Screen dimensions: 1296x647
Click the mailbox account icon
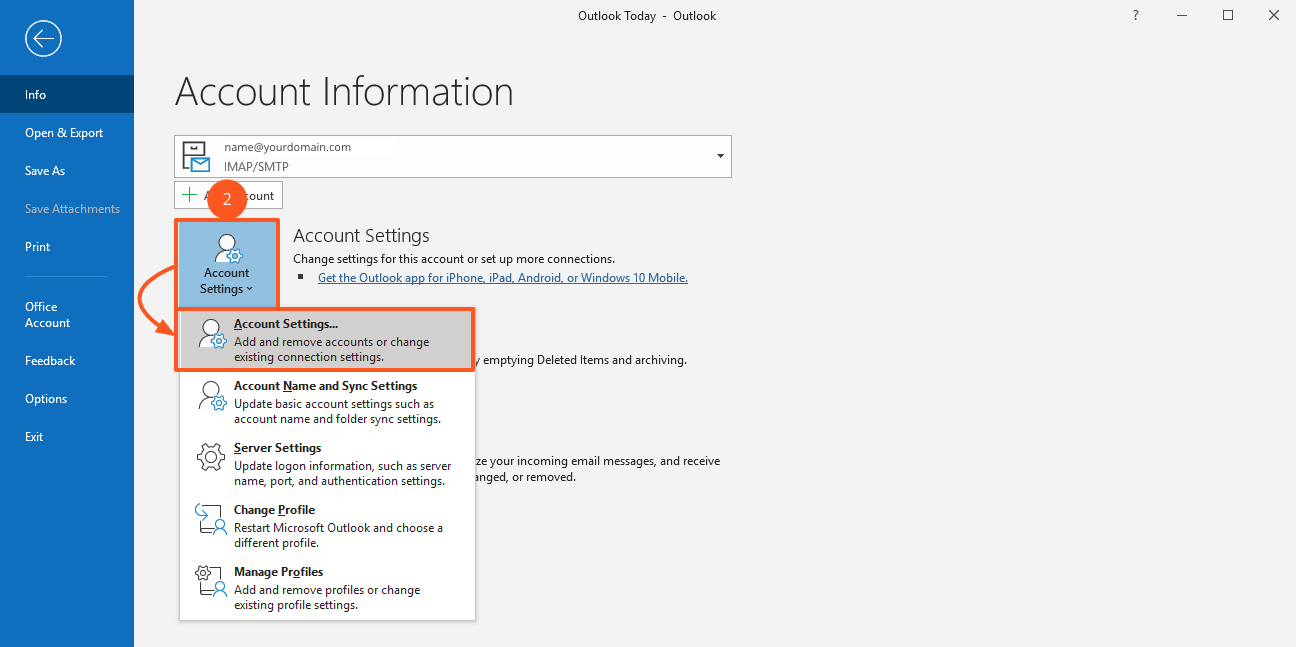pyautogui.click(x=197, y=157)
